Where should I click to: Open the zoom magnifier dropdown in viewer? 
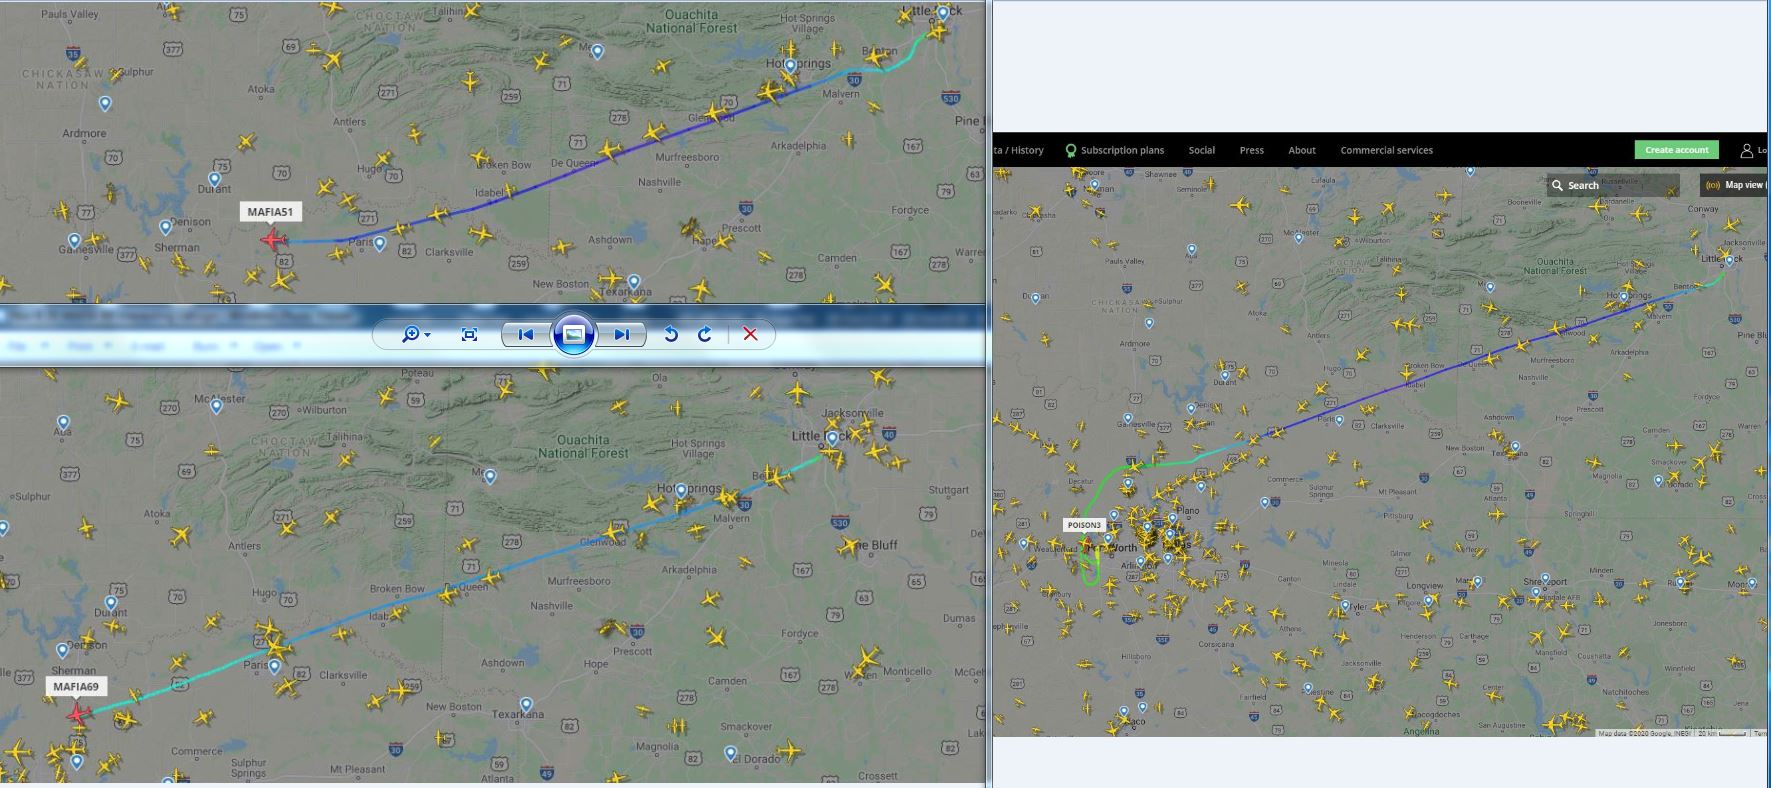coord(416,335)
